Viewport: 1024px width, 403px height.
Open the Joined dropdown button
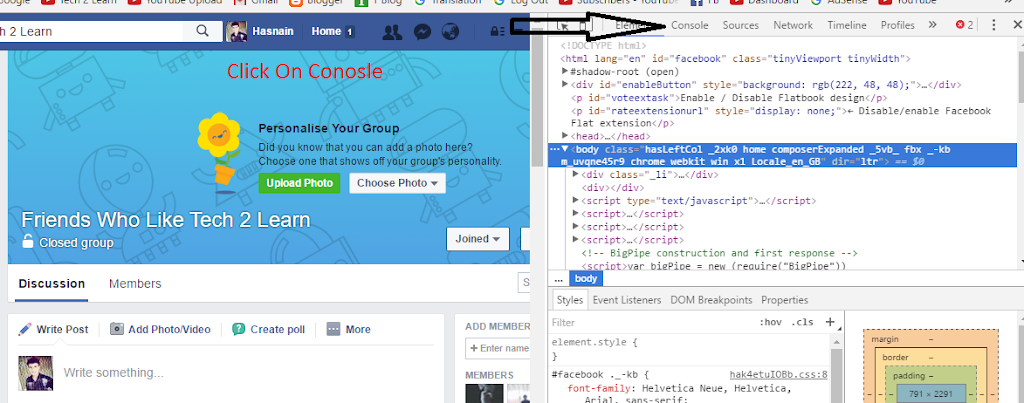(x=477, y=238)
